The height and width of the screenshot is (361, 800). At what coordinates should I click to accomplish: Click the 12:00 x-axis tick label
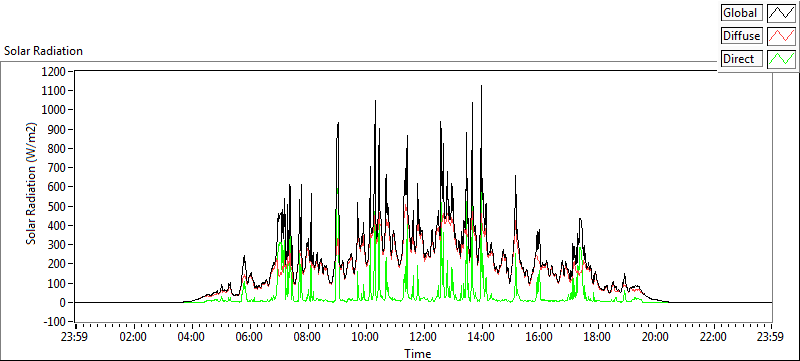coord(424,337)
